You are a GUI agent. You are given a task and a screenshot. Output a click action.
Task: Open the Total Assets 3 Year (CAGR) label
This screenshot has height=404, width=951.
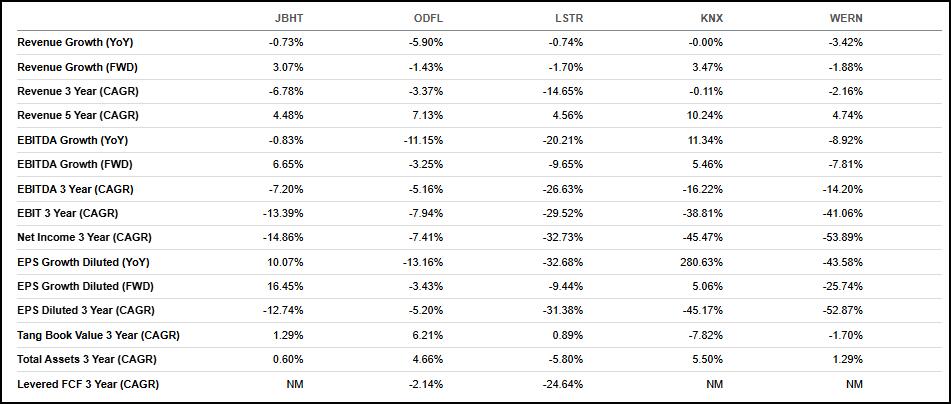(87, 359)
